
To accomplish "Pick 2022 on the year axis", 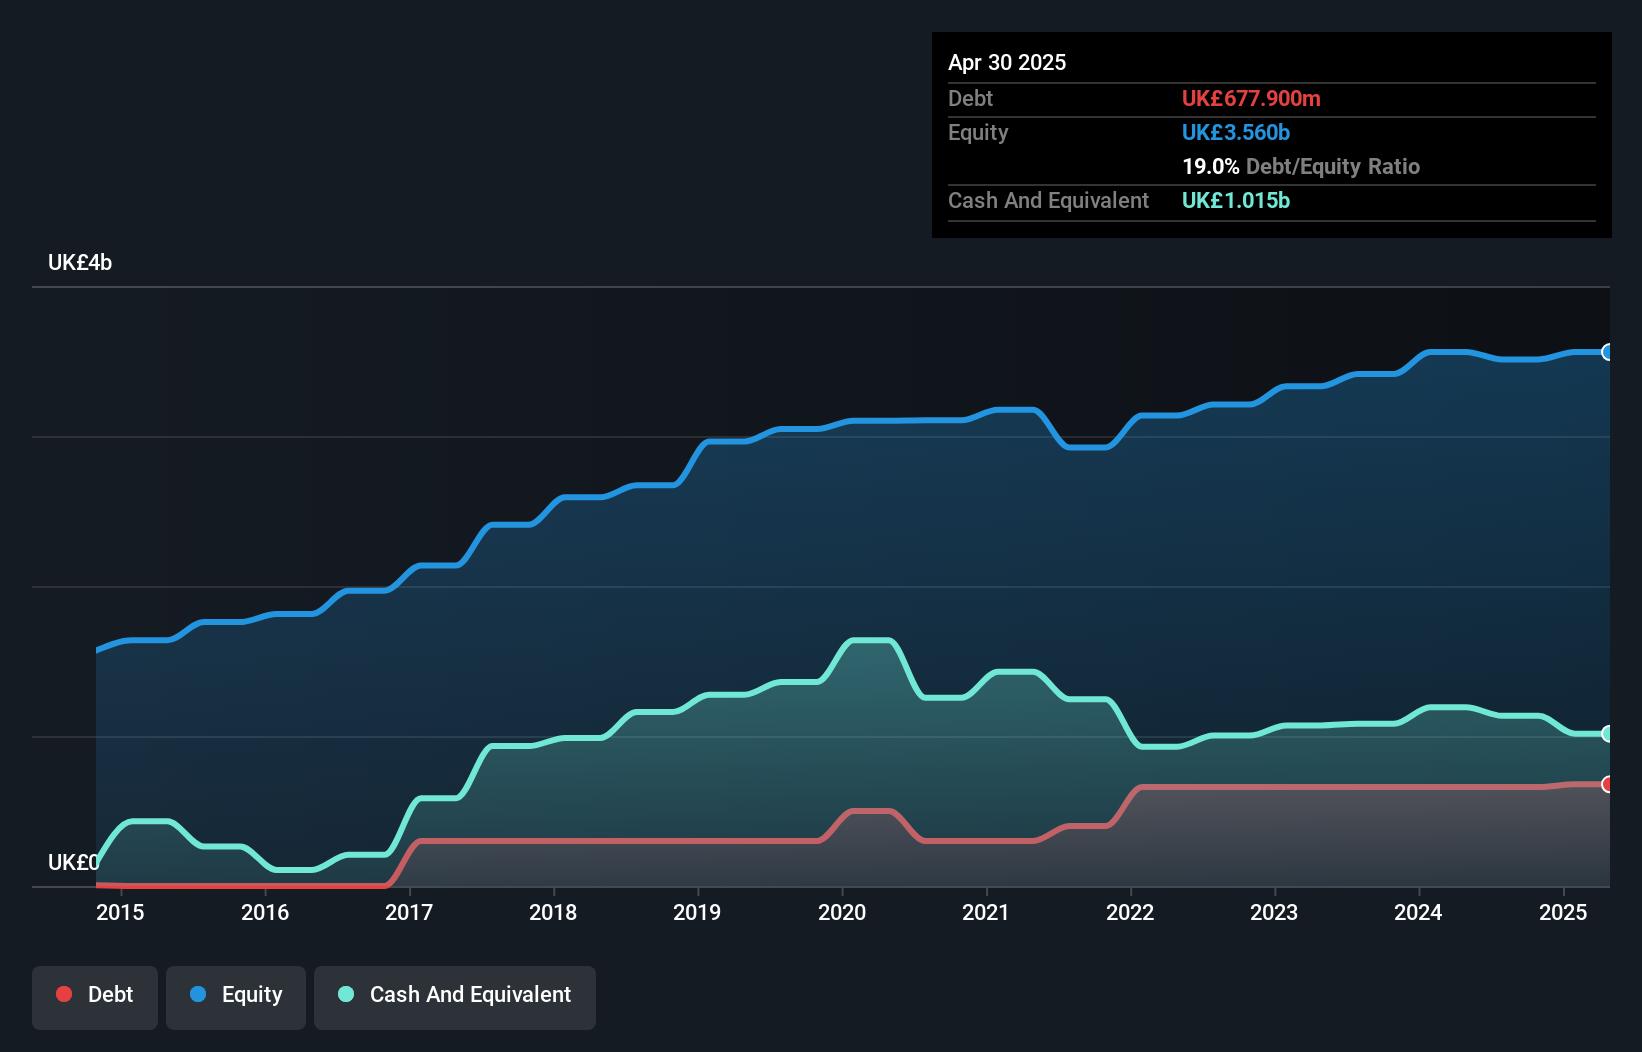I will [x=1130, y=912].
